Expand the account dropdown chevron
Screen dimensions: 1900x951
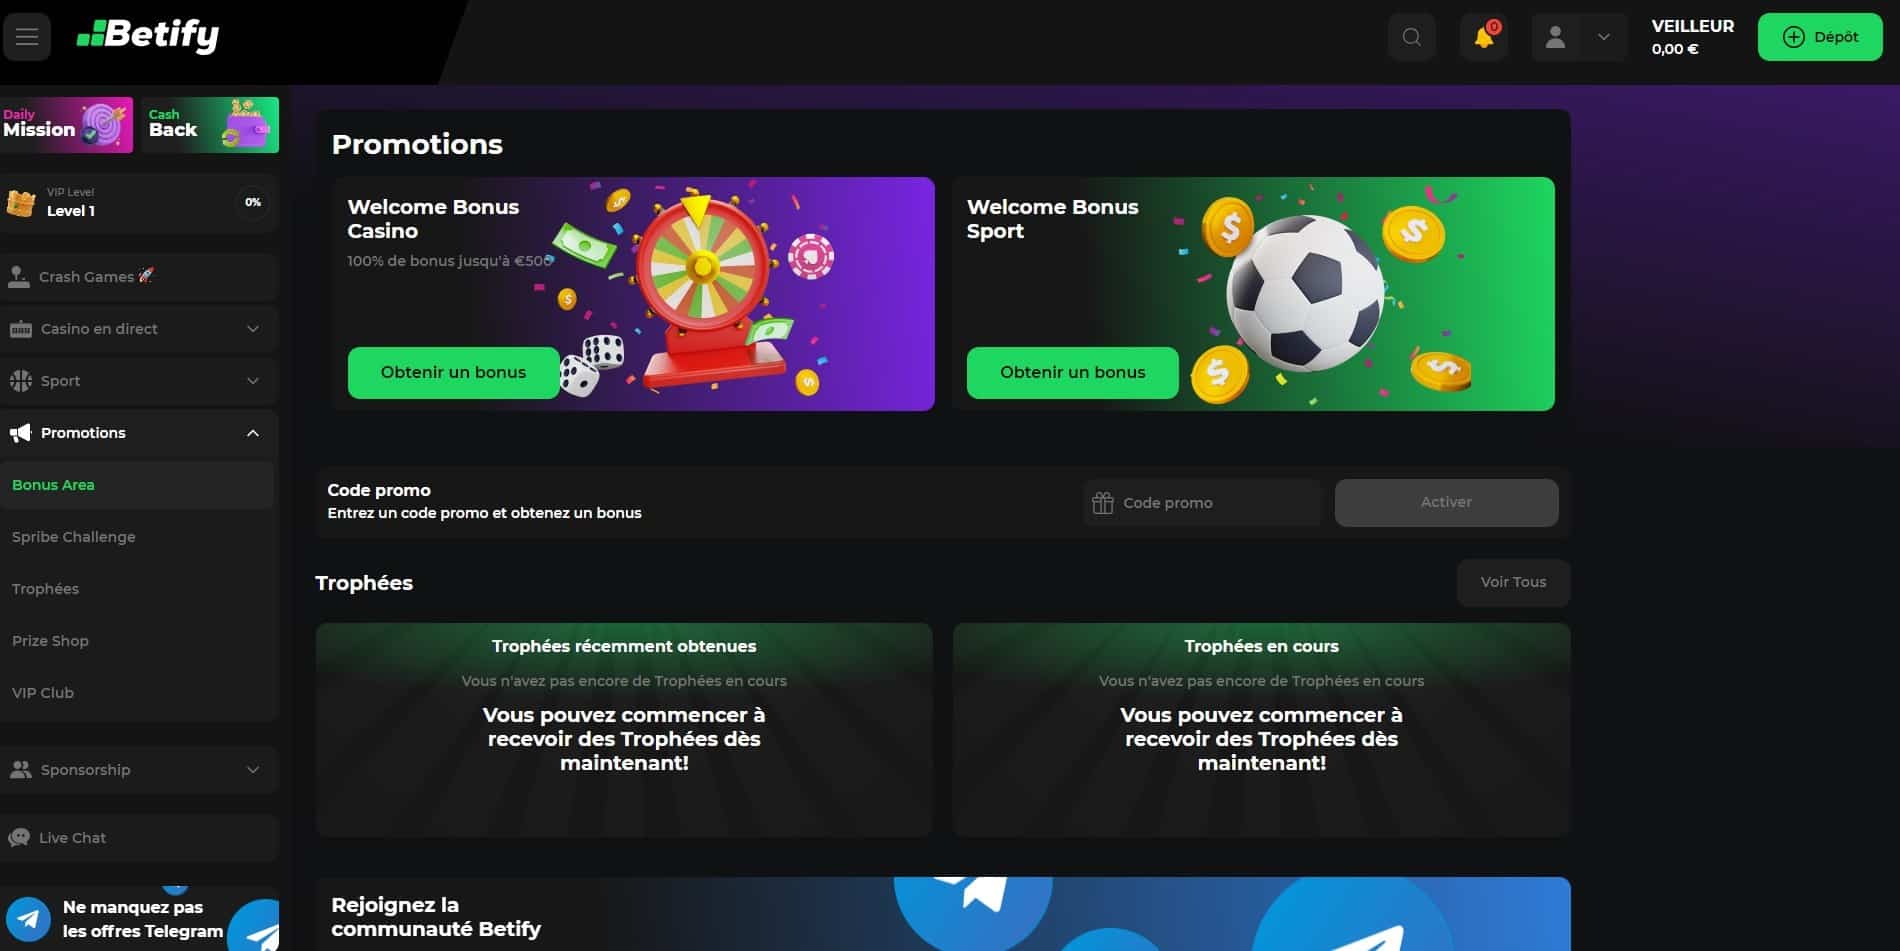pos(1603,38)
